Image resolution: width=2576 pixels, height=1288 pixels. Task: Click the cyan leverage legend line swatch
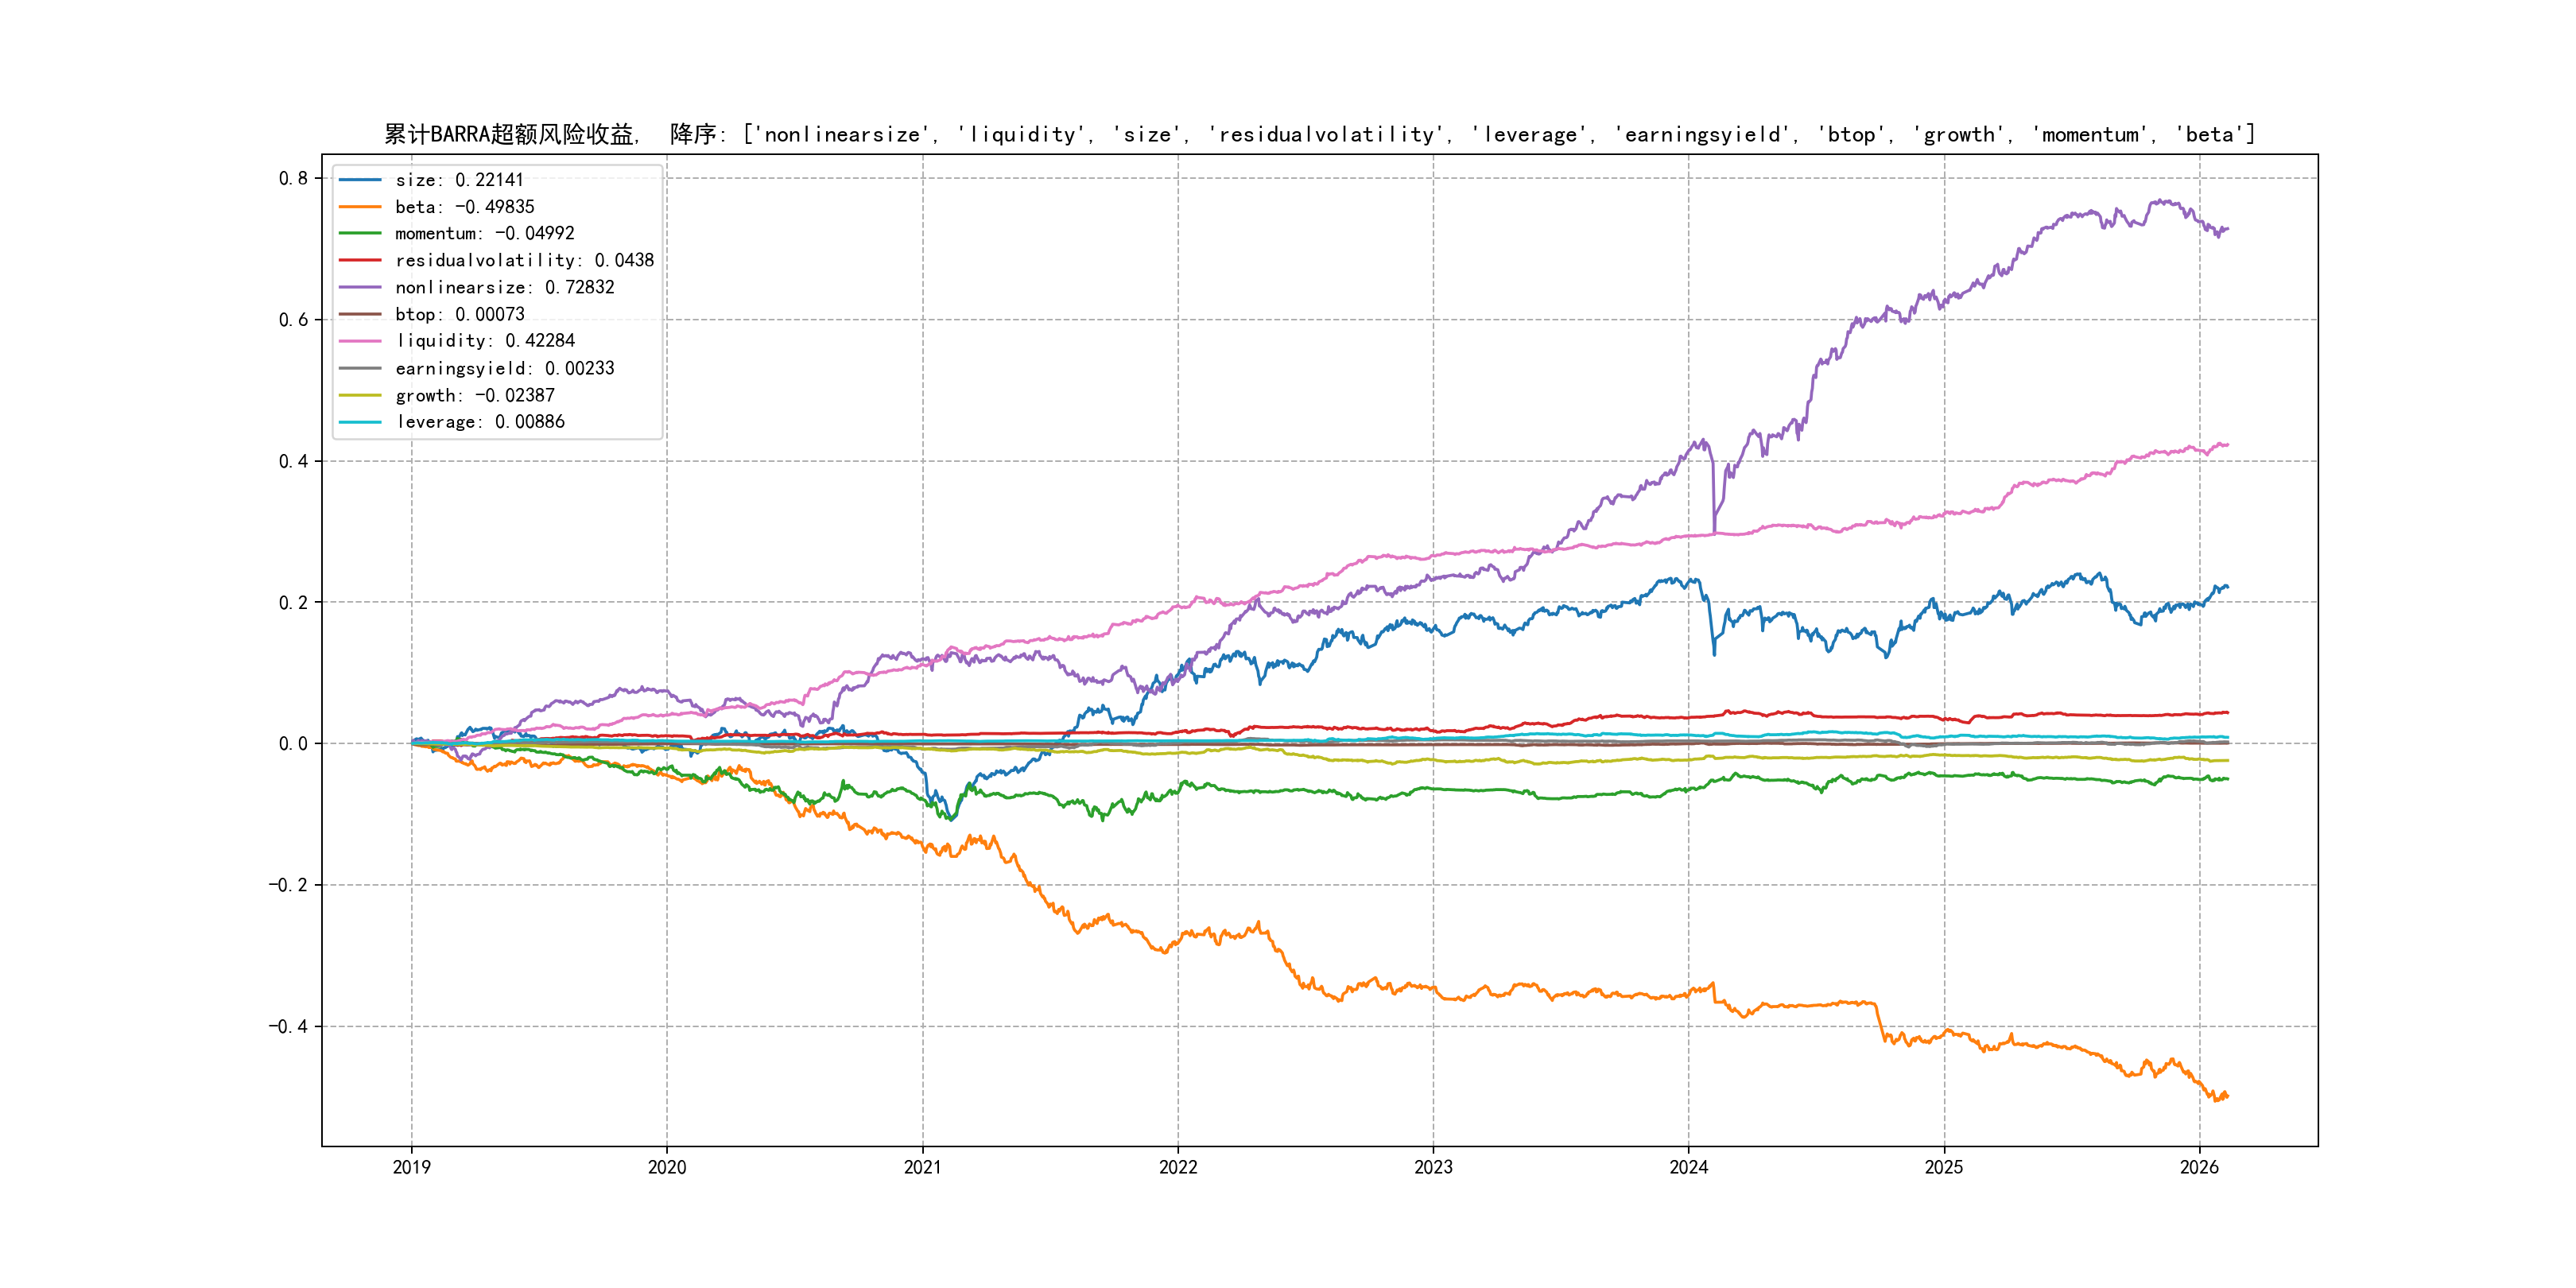(360, 422)
